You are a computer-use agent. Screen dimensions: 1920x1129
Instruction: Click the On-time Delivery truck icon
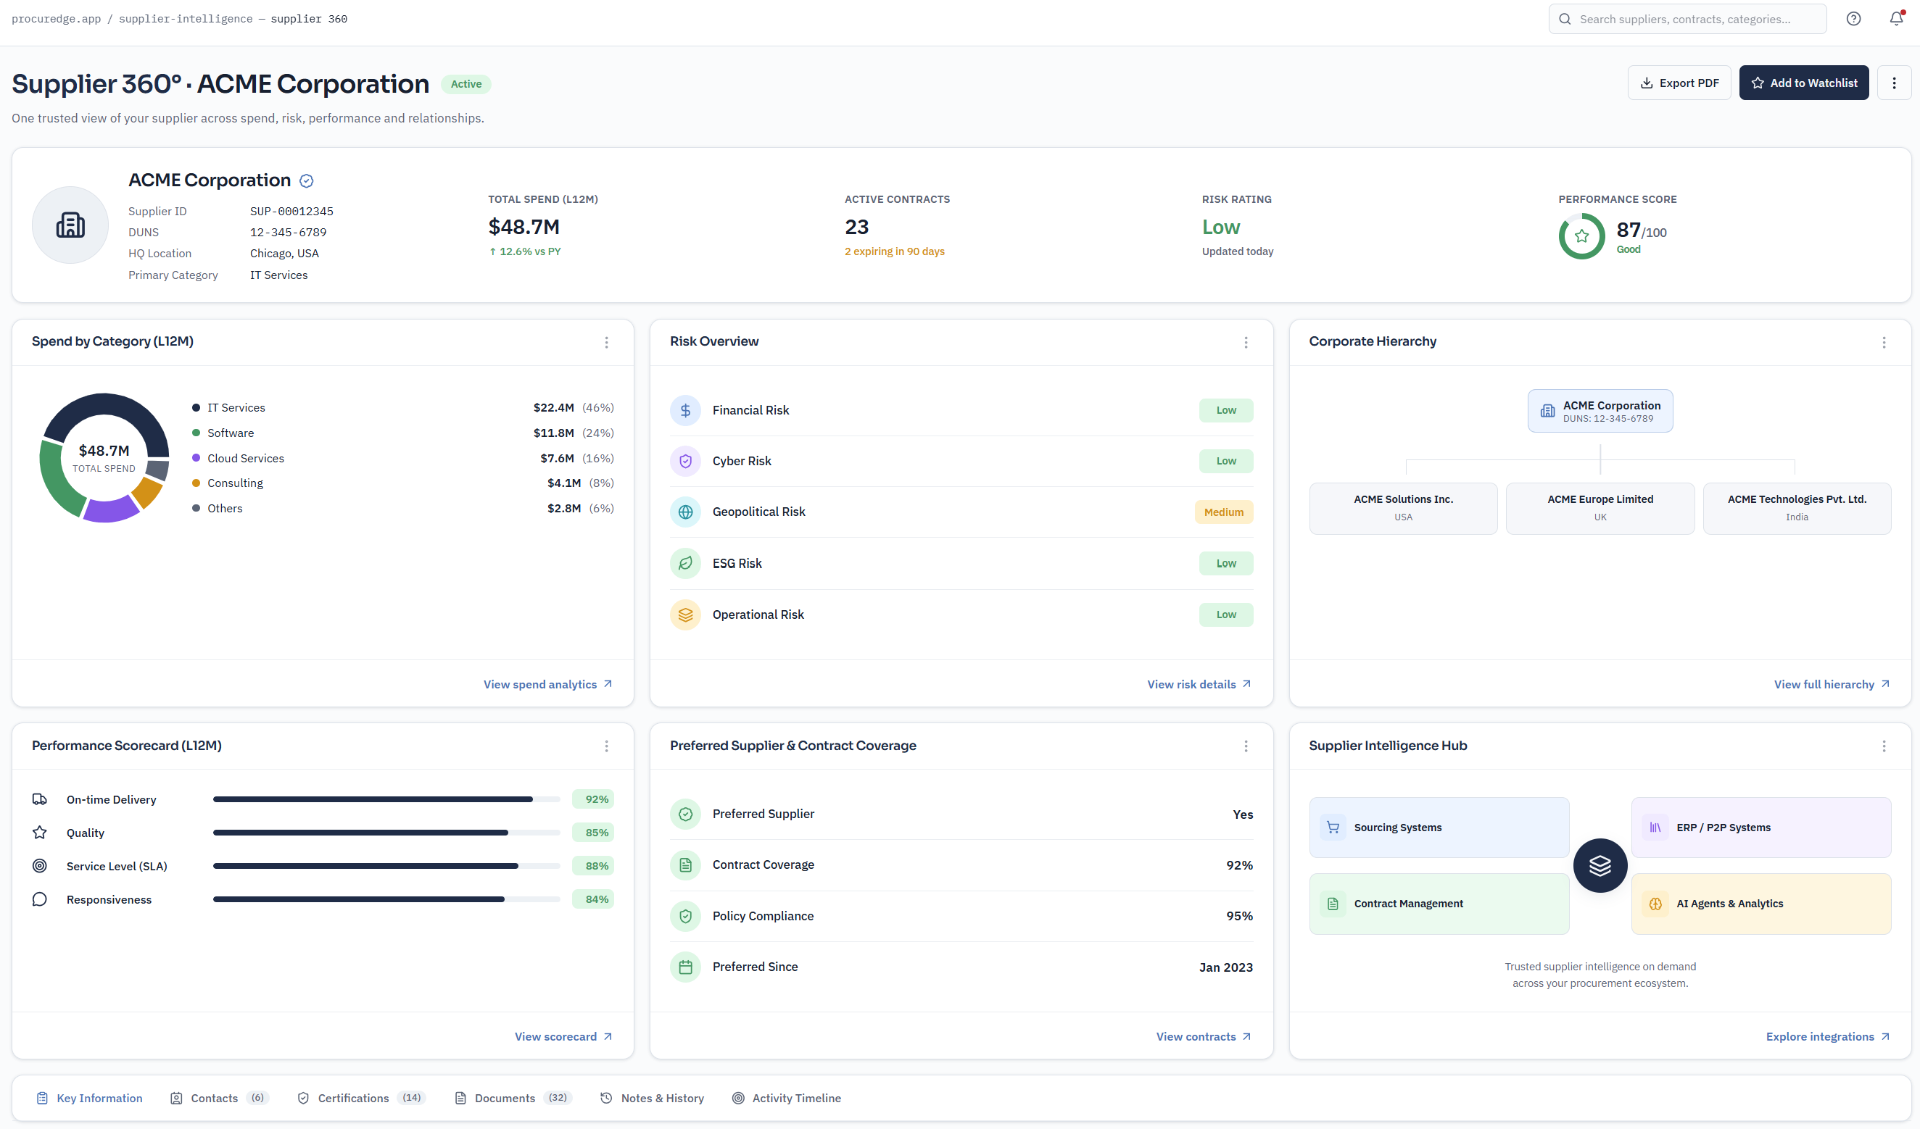click(40, 799)
